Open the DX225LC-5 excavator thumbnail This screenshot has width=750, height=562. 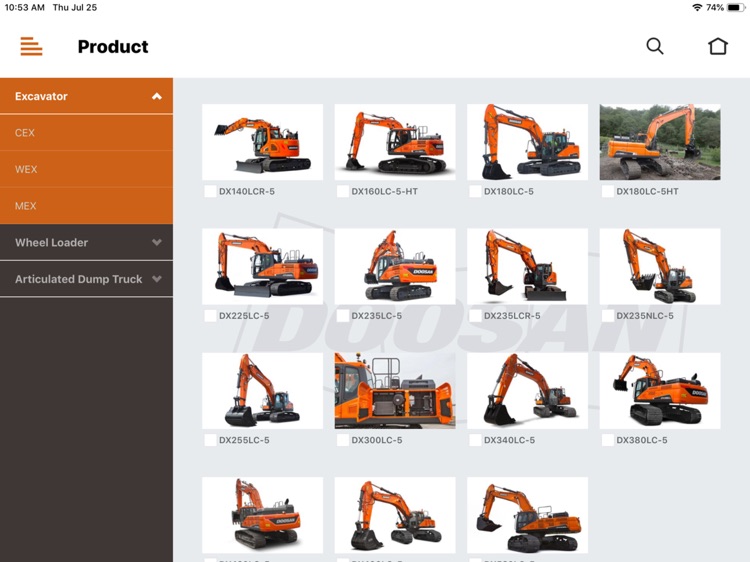[x=263, y=266]
